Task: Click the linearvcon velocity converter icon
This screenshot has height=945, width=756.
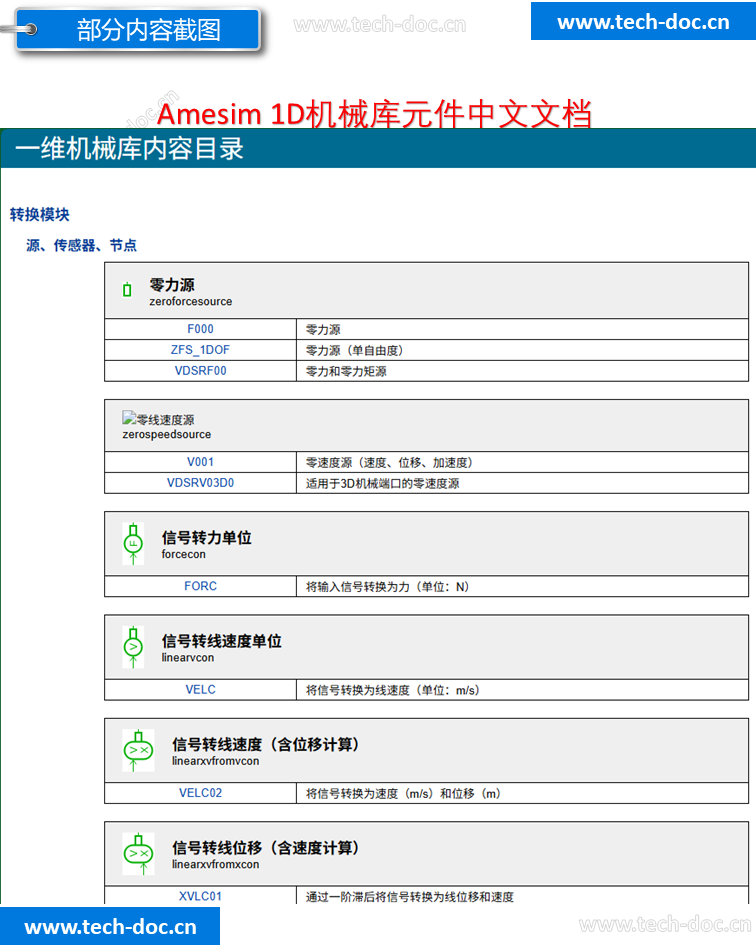Action: (x=133, y=647)
